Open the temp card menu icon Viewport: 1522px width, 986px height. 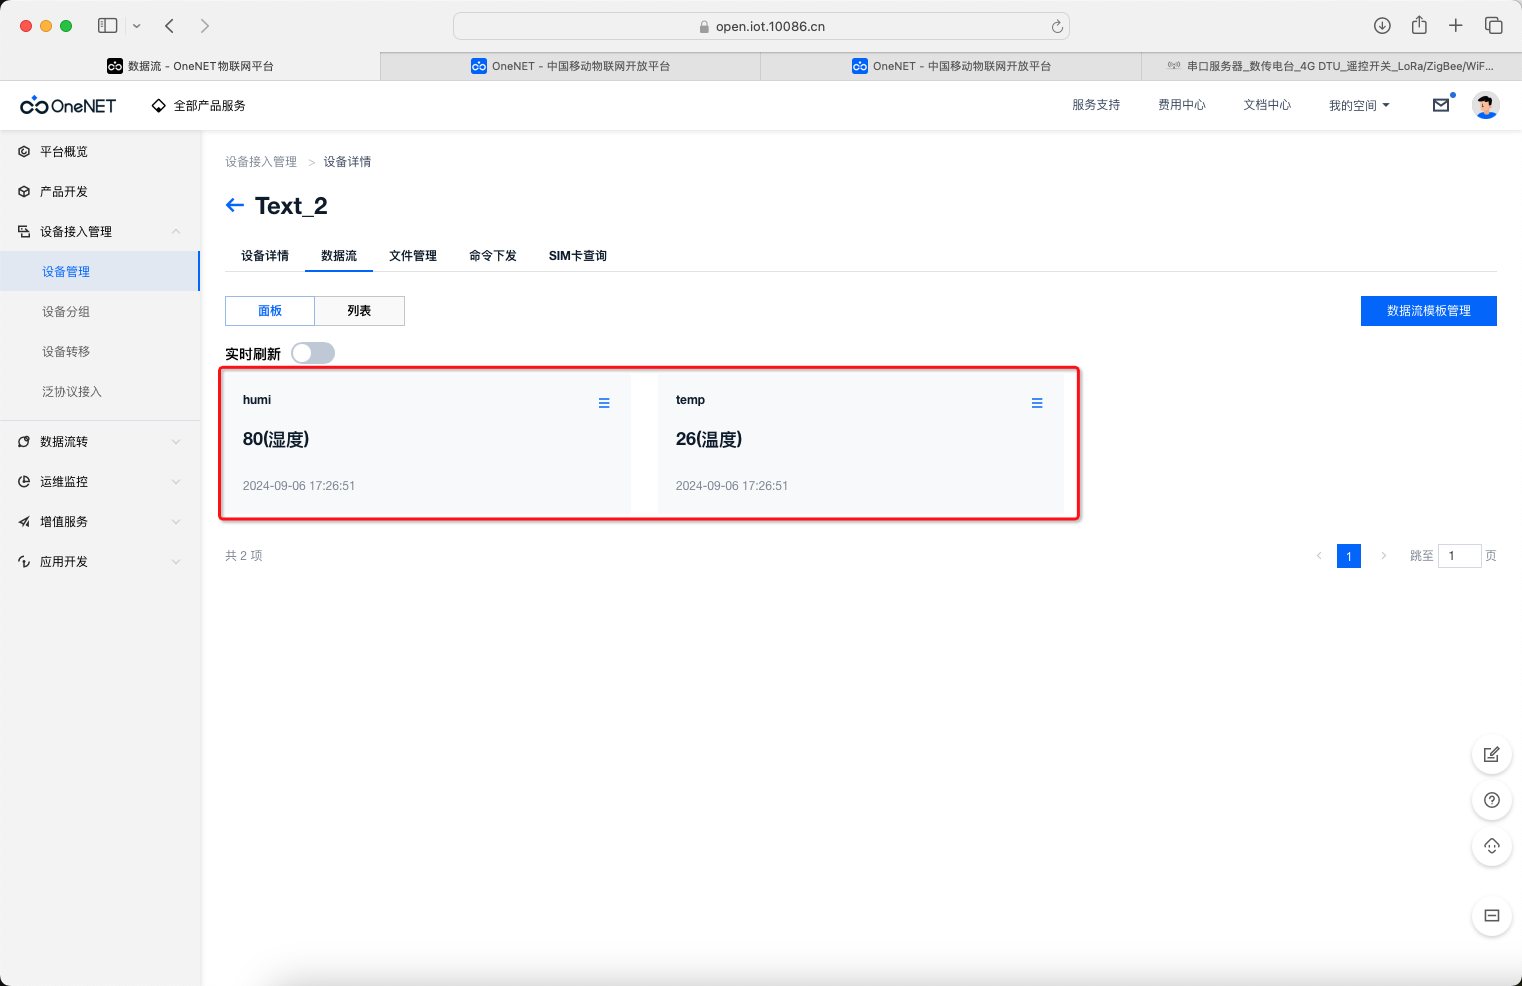(x=1037, y=403)
